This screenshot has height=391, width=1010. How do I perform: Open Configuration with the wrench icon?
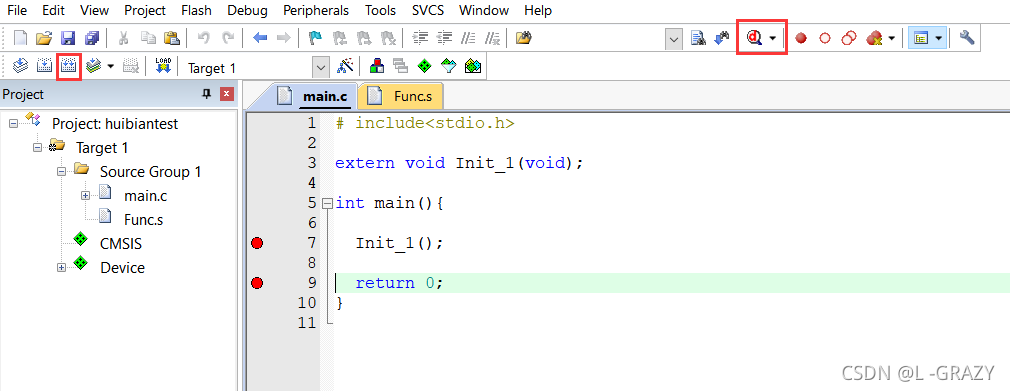966,38
